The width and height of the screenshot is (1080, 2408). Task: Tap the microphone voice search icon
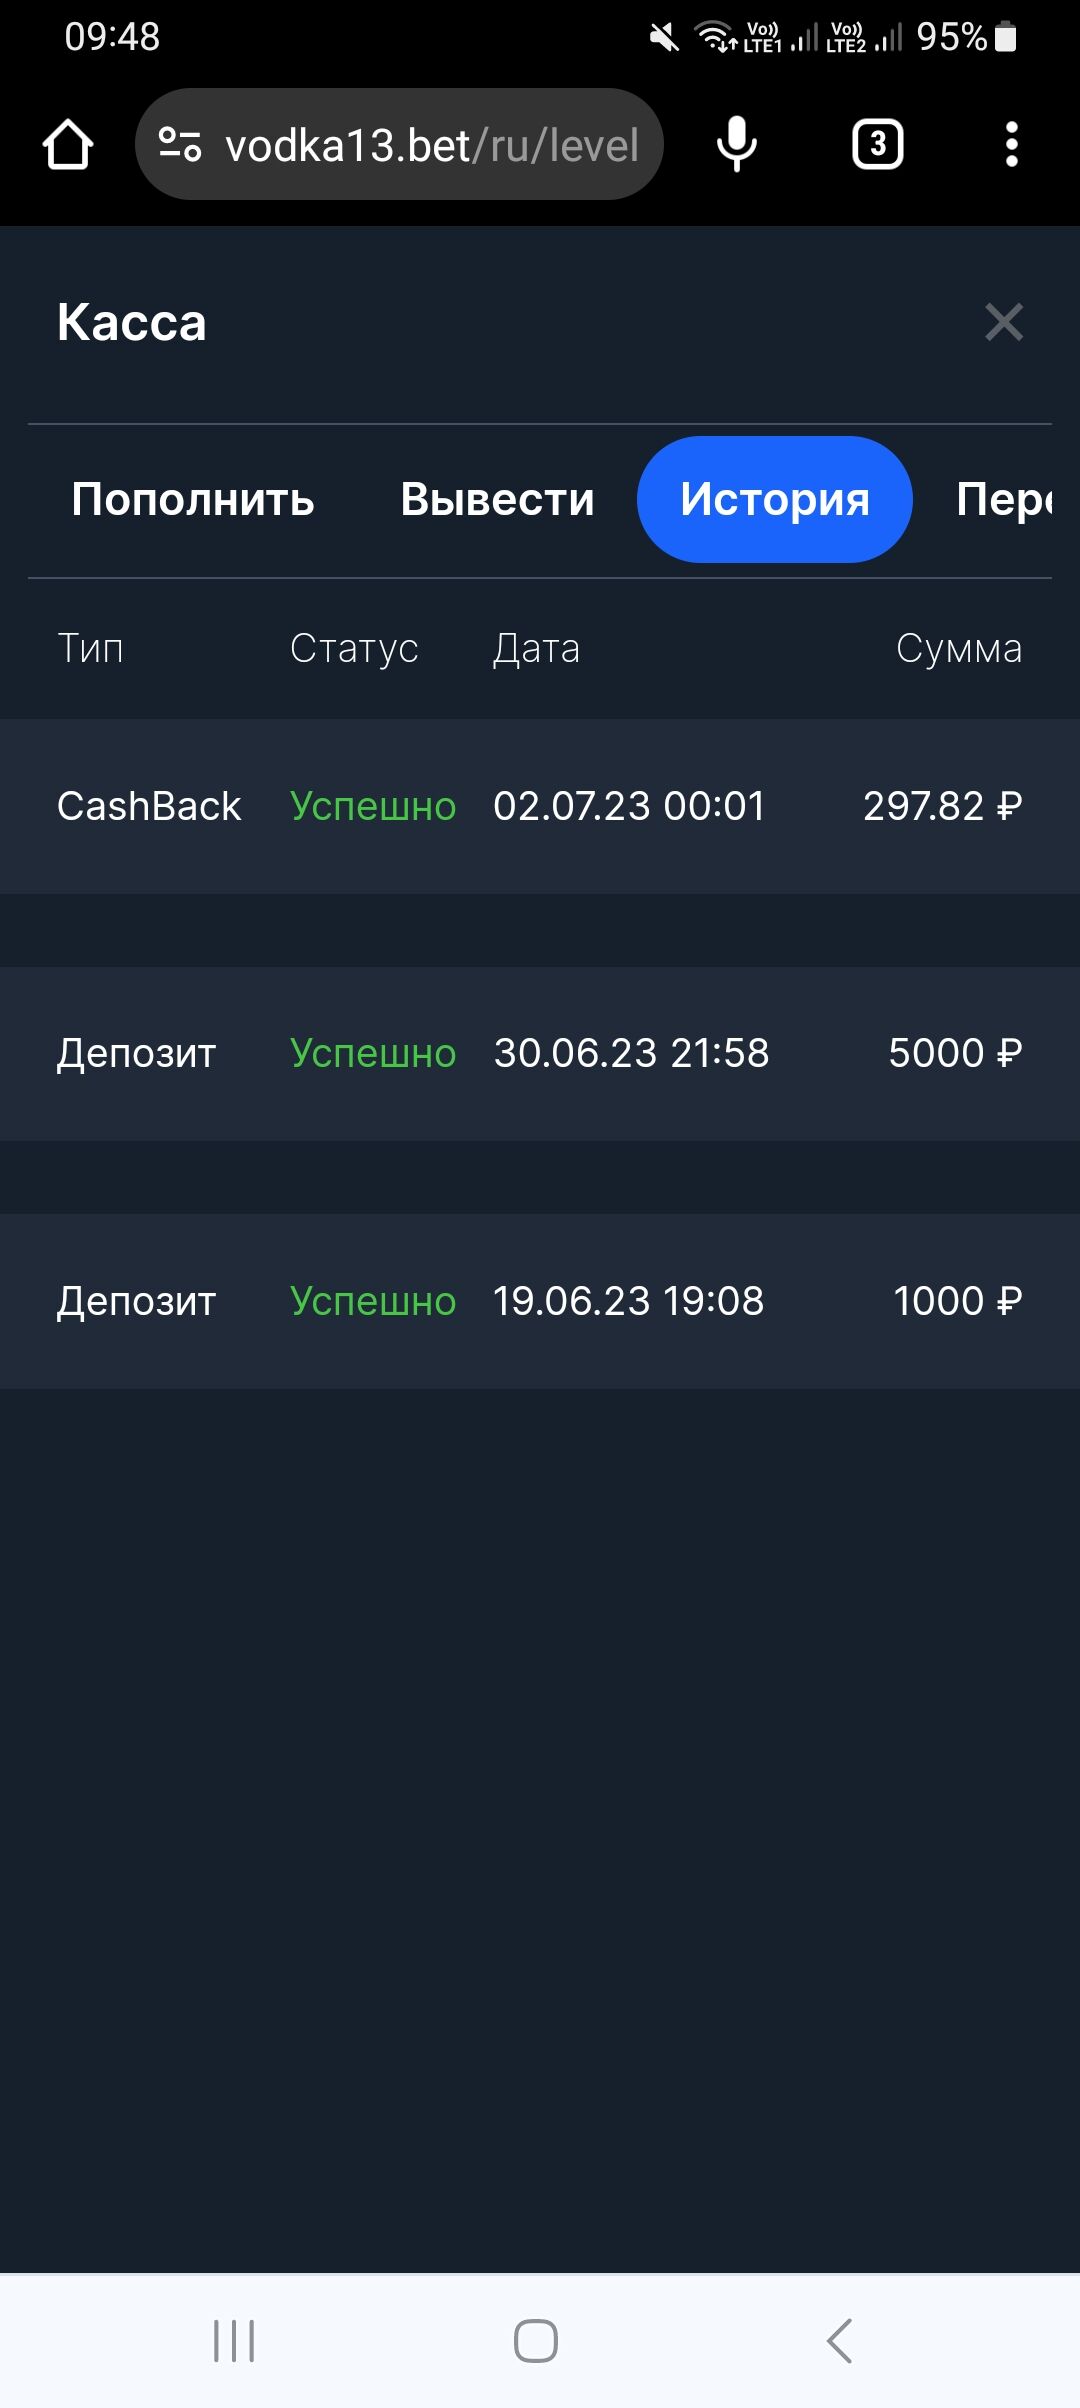[737, 145]
